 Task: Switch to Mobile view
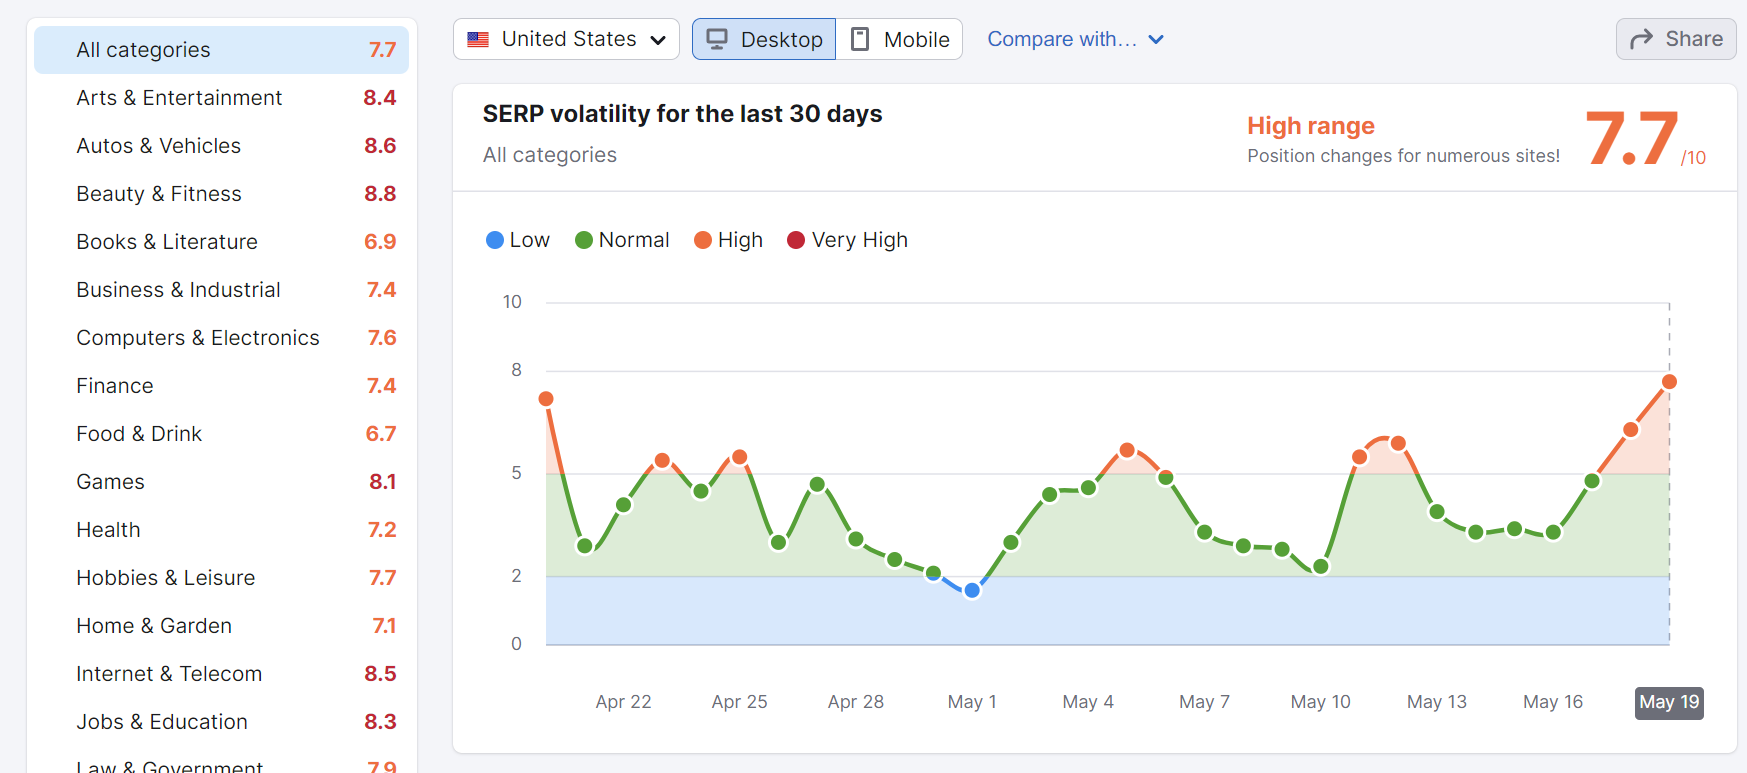(900, 39)
